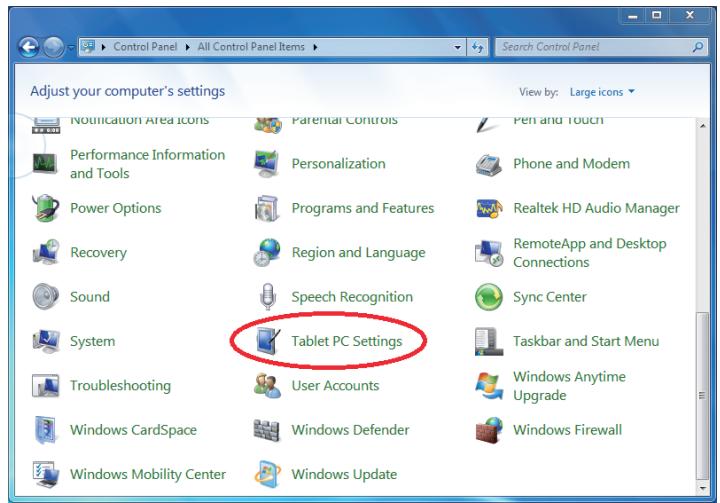Image resolution: width=720 pixels, height=503 pixels.
Task: Click the Personalization monitor icon
Action: click(267, 164)
